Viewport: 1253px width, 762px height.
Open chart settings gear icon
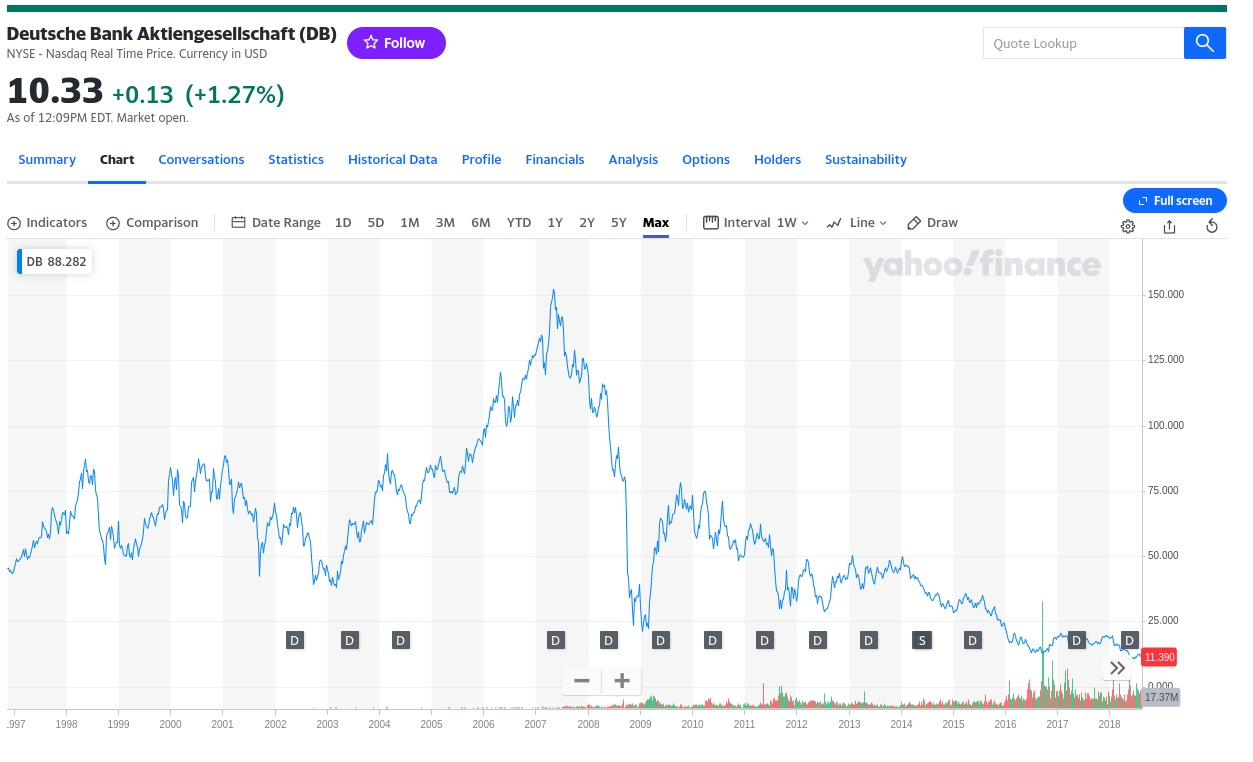click(1128, 226)
